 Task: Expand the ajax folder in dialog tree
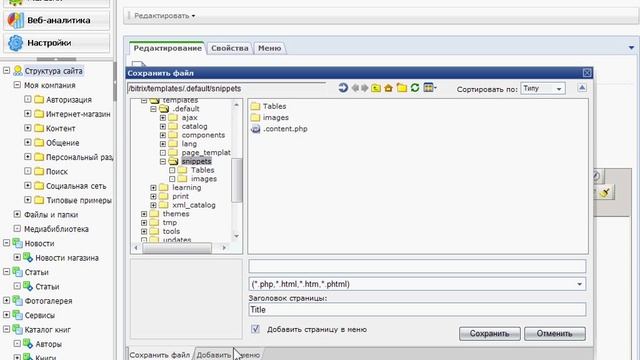[x=163, y=118]
